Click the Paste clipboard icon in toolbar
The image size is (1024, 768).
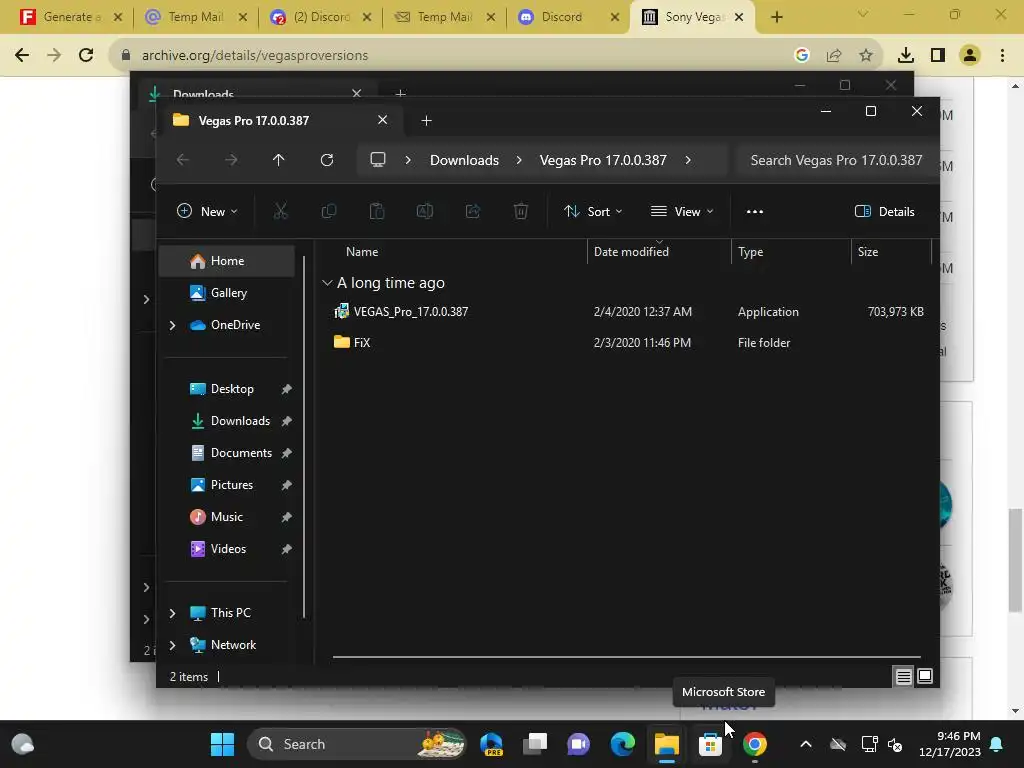pyautogui.click(x=377, y=211)
